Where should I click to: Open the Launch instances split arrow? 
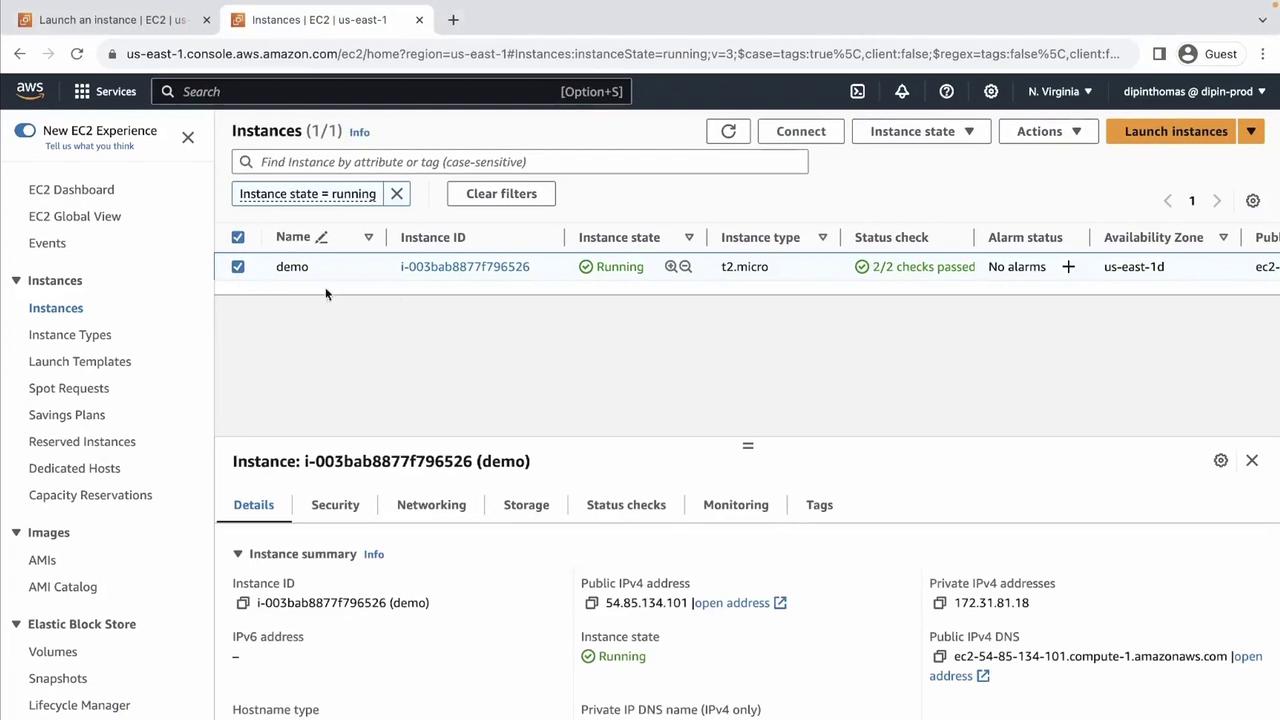tap(1251, 131)
